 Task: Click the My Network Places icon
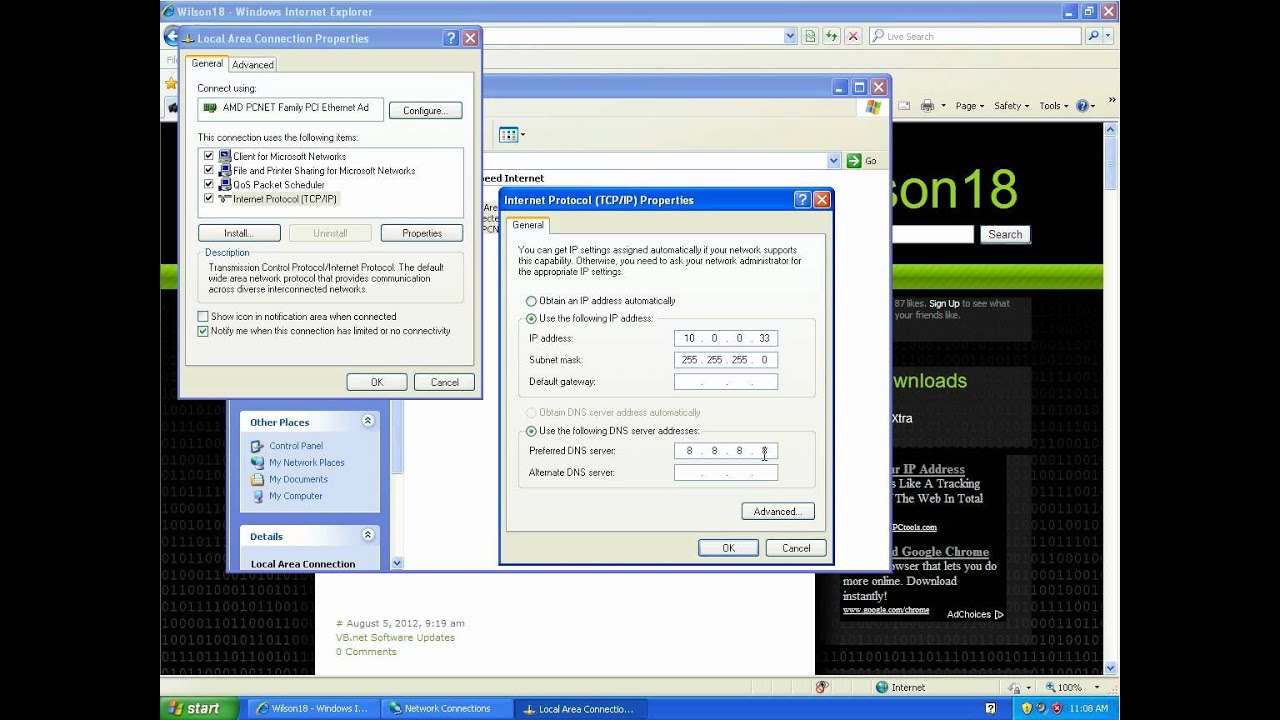tap(259, 463)
